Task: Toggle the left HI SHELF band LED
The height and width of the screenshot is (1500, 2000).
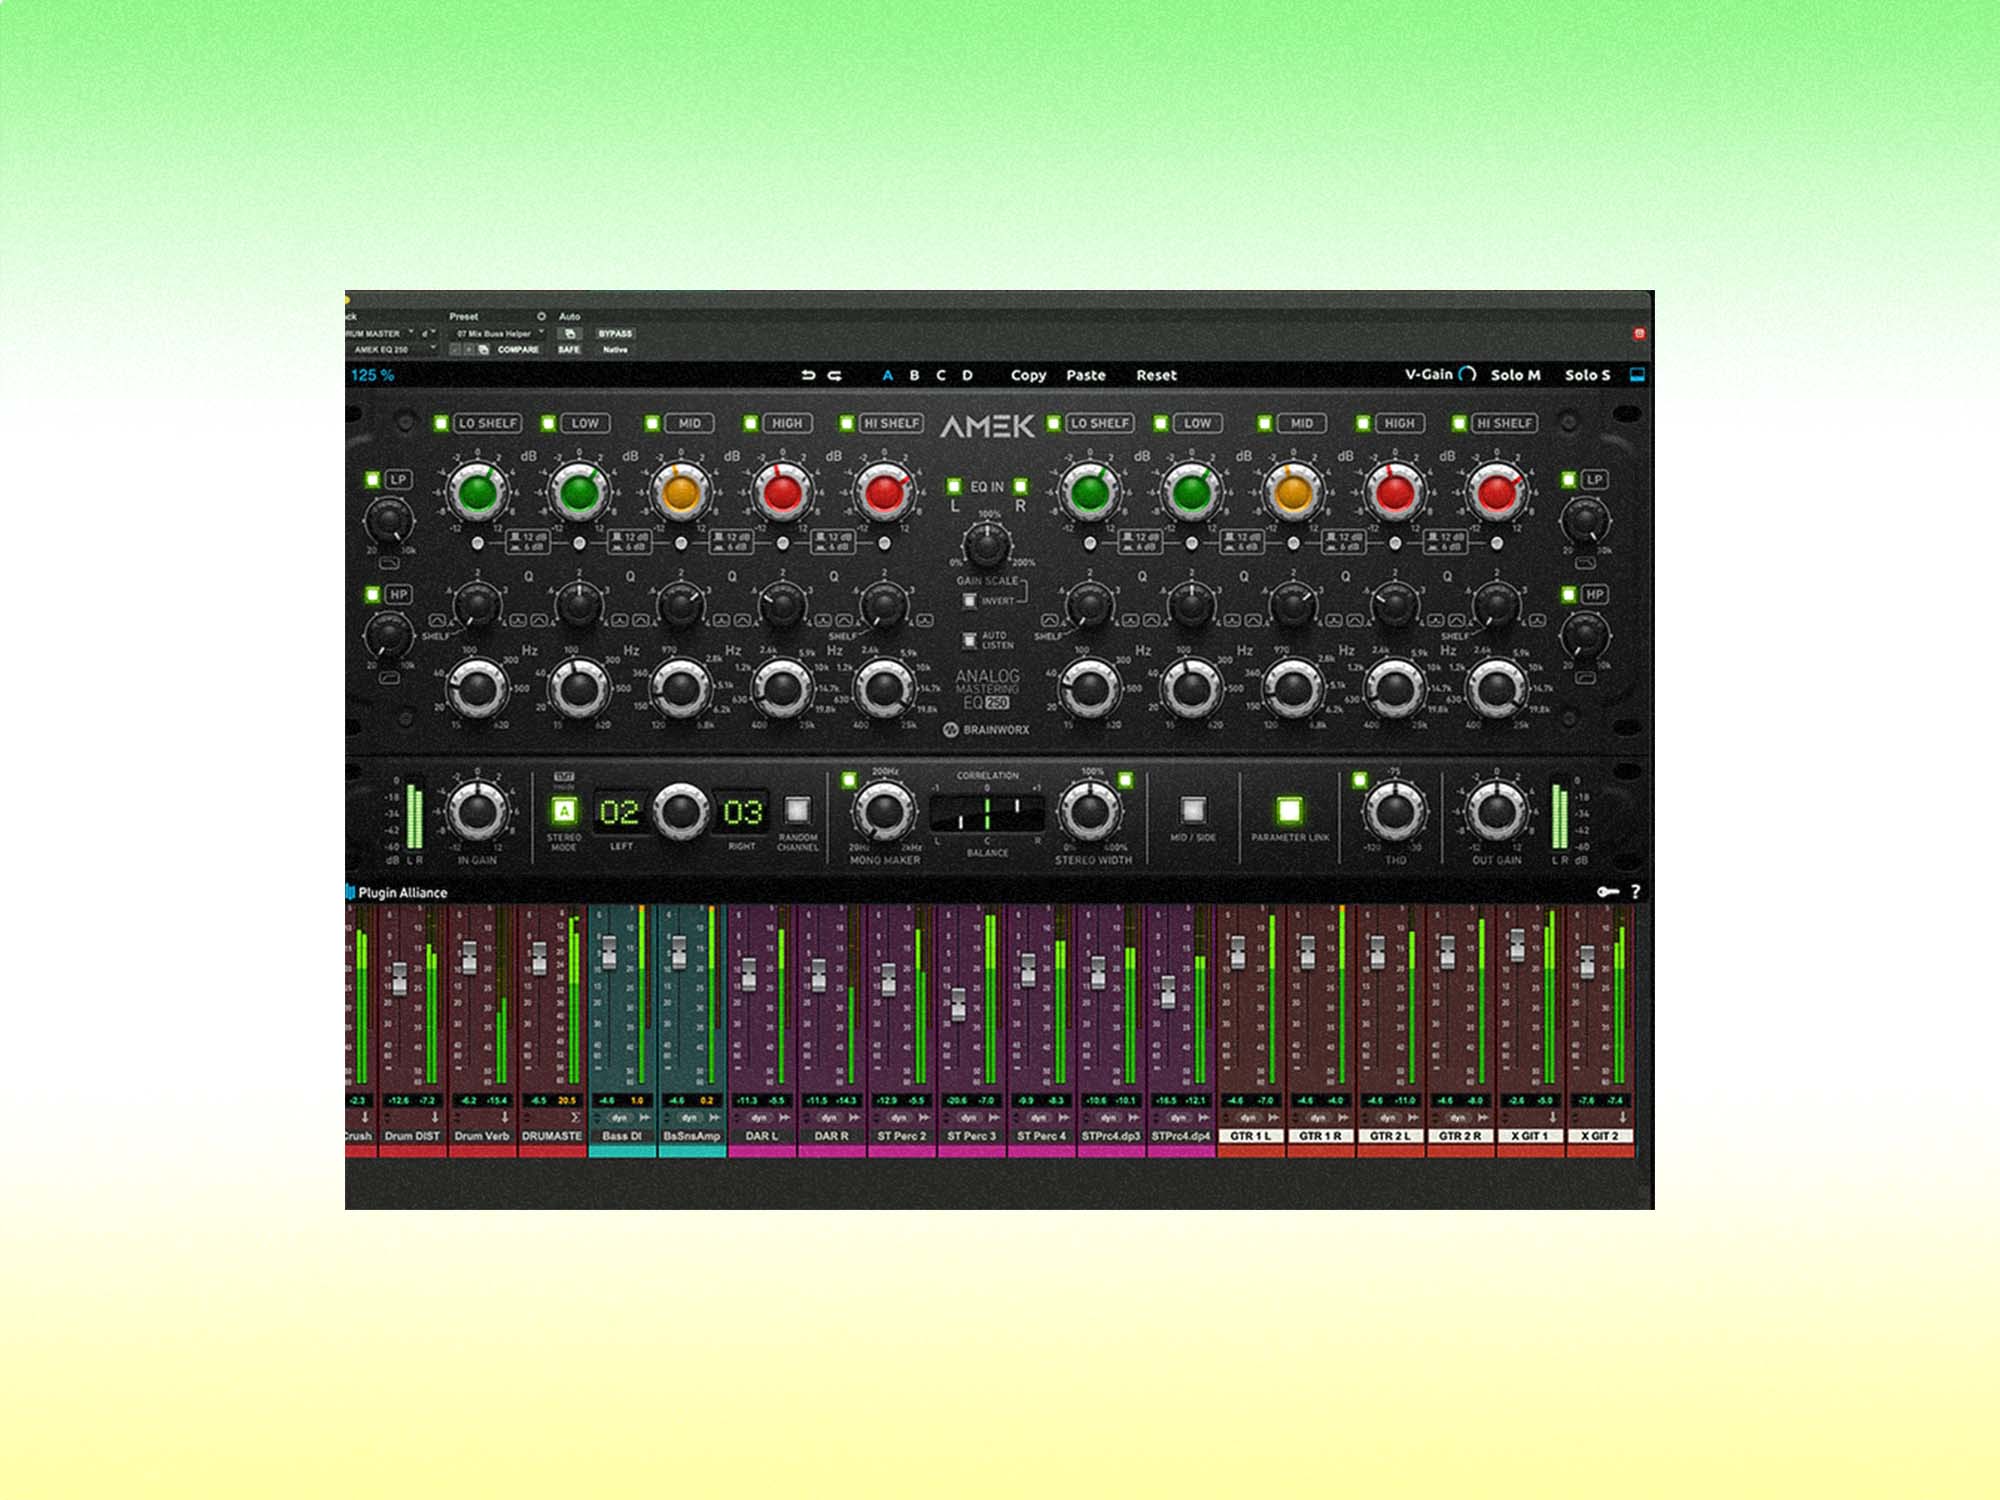Action: (846, 423)
